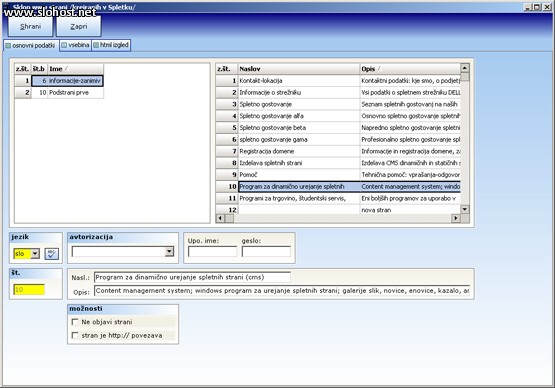The height and width of the screenshot is (388, 555).
Task: Click the Nasl. title input field
Action: point(193,277)
